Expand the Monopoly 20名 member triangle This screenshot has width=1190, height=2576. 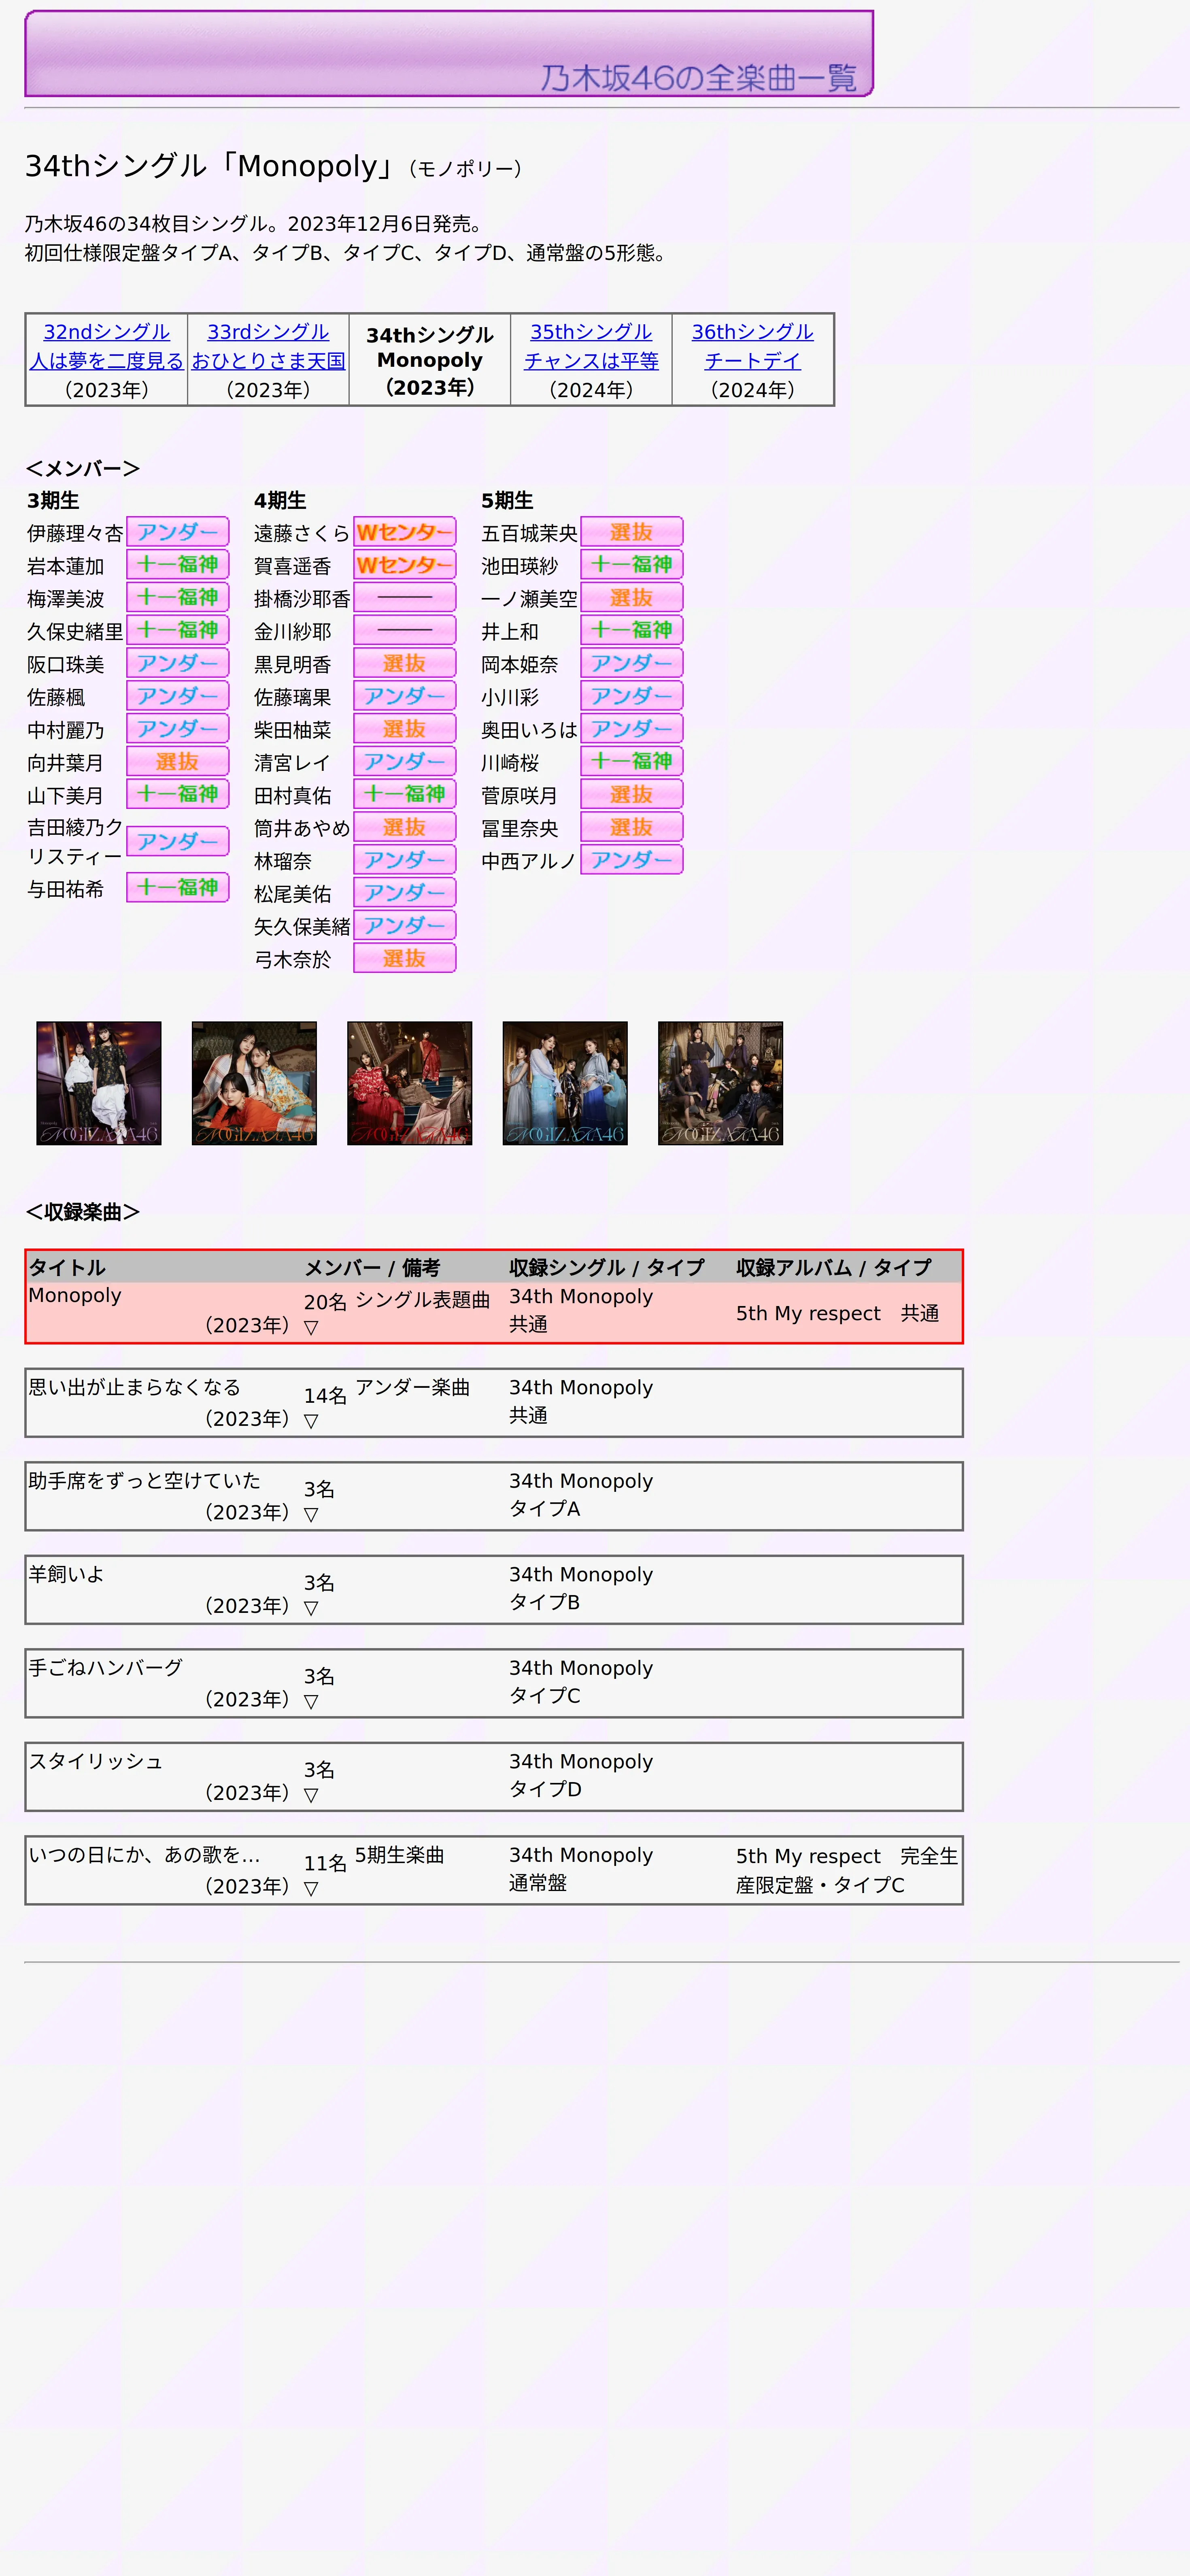[x=311, y=1328]
